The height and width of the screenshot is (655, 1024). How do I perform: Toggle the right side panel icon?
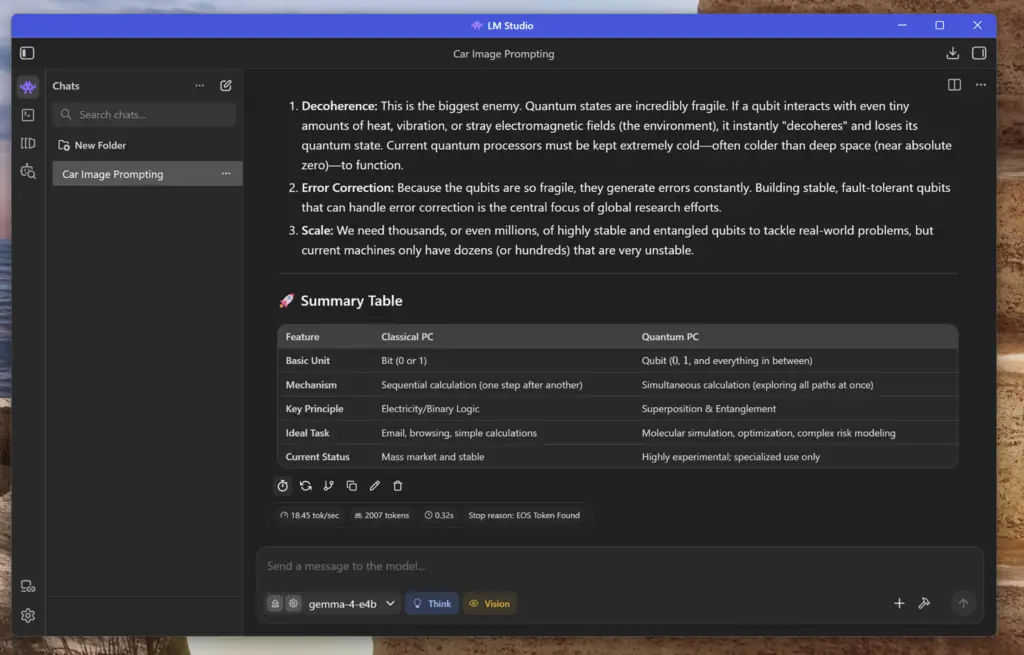click(x=979, y=53)
